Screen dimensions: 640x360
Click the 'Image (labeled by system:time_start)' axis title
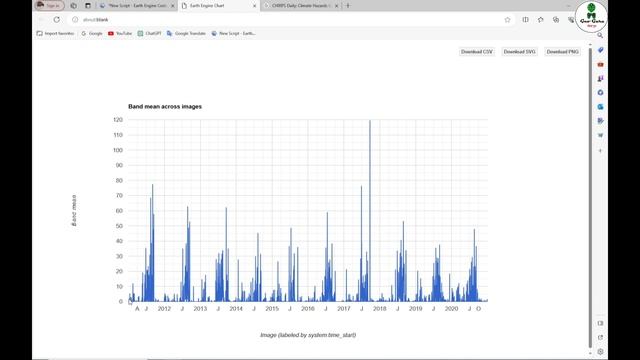(x=308, y=335)
